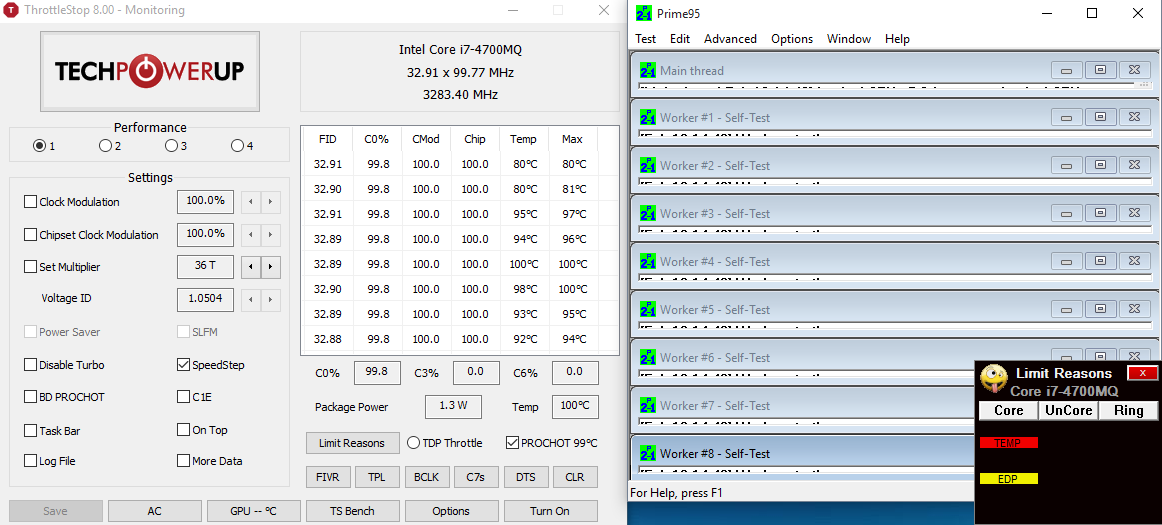Click the CLR button

pyautogui.click(x=575, y=477)
